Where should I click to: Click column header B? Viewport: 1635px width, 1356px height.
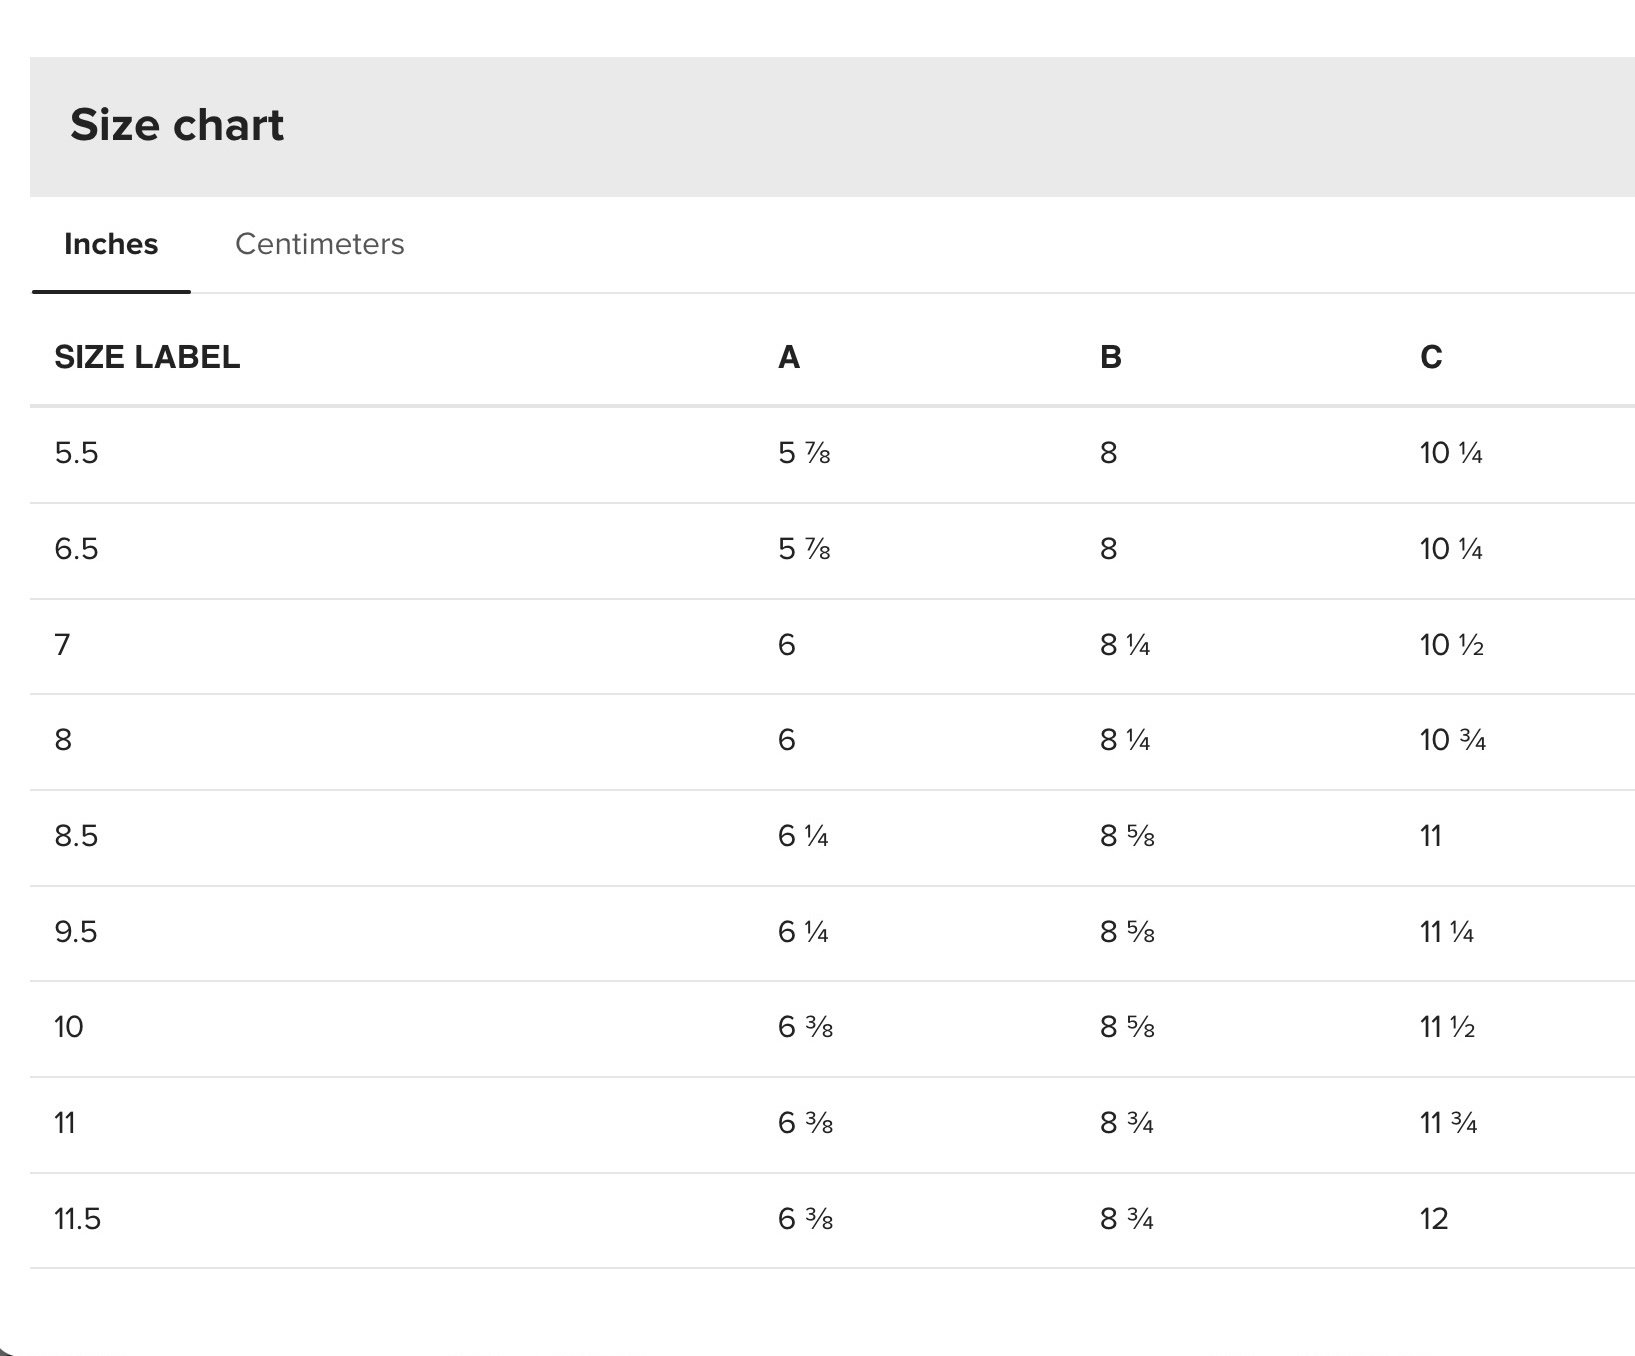pos(1110,357)
